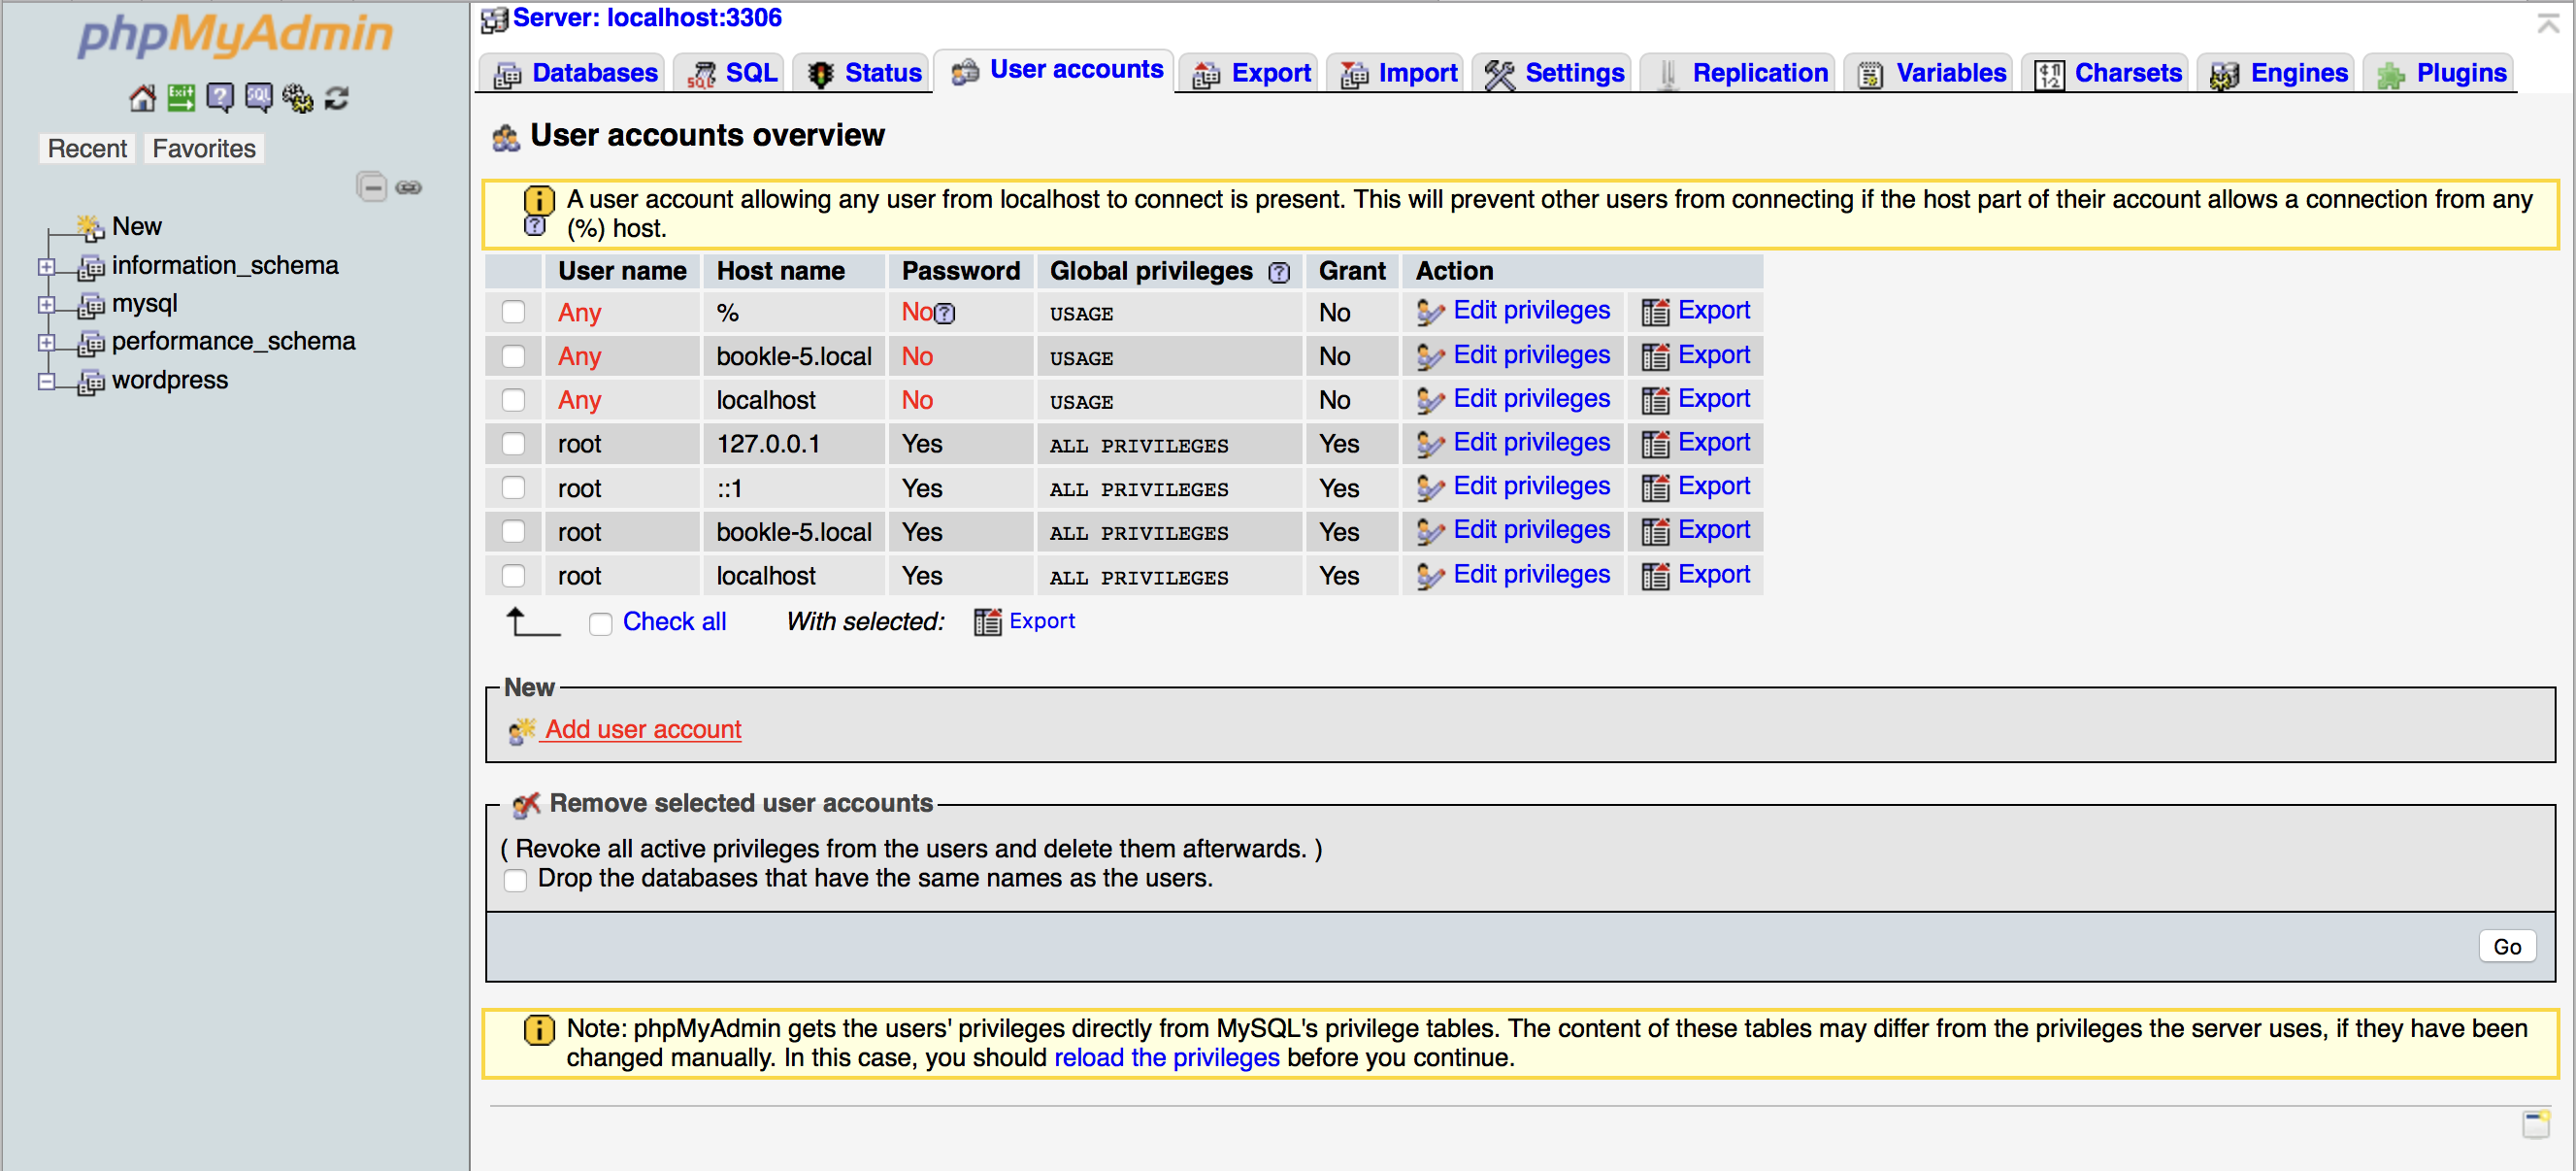Viewport: 2576px width, 1171px height.
Task: Select checkbox for root 127.0.0.1 user
Action: 513,444
